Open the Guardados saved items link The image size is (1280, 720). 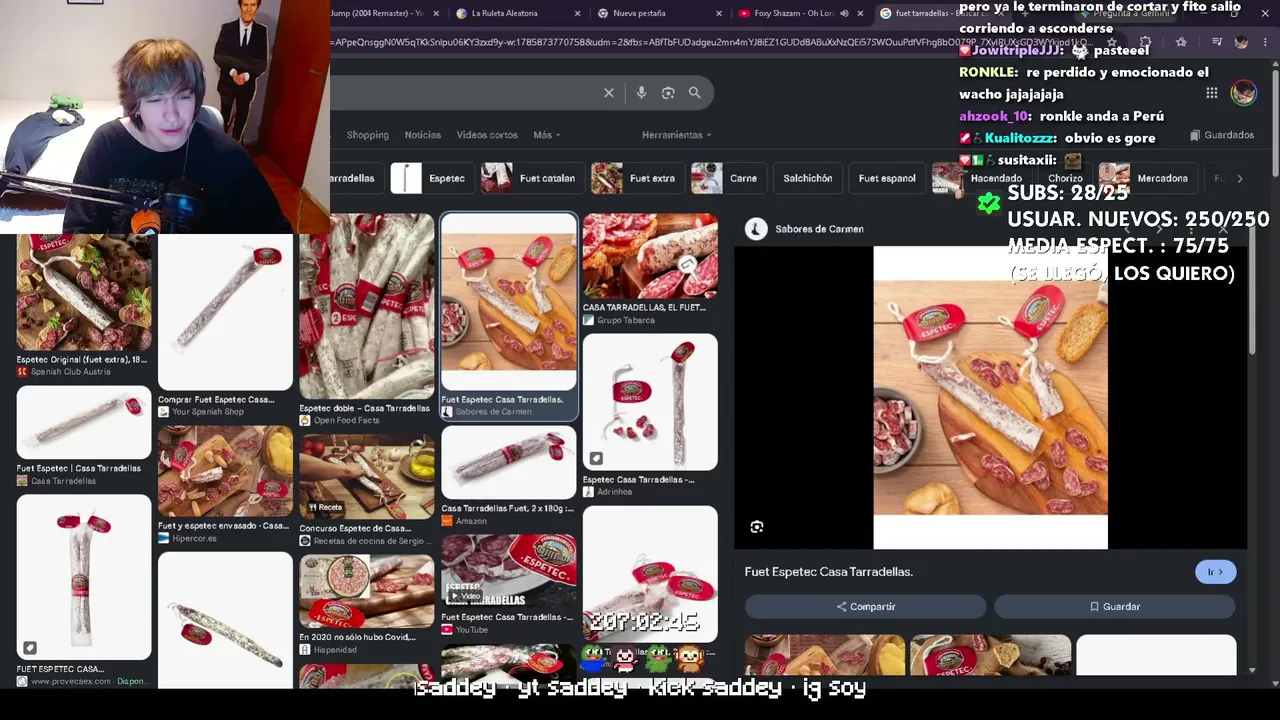[x=1222, y=135]
